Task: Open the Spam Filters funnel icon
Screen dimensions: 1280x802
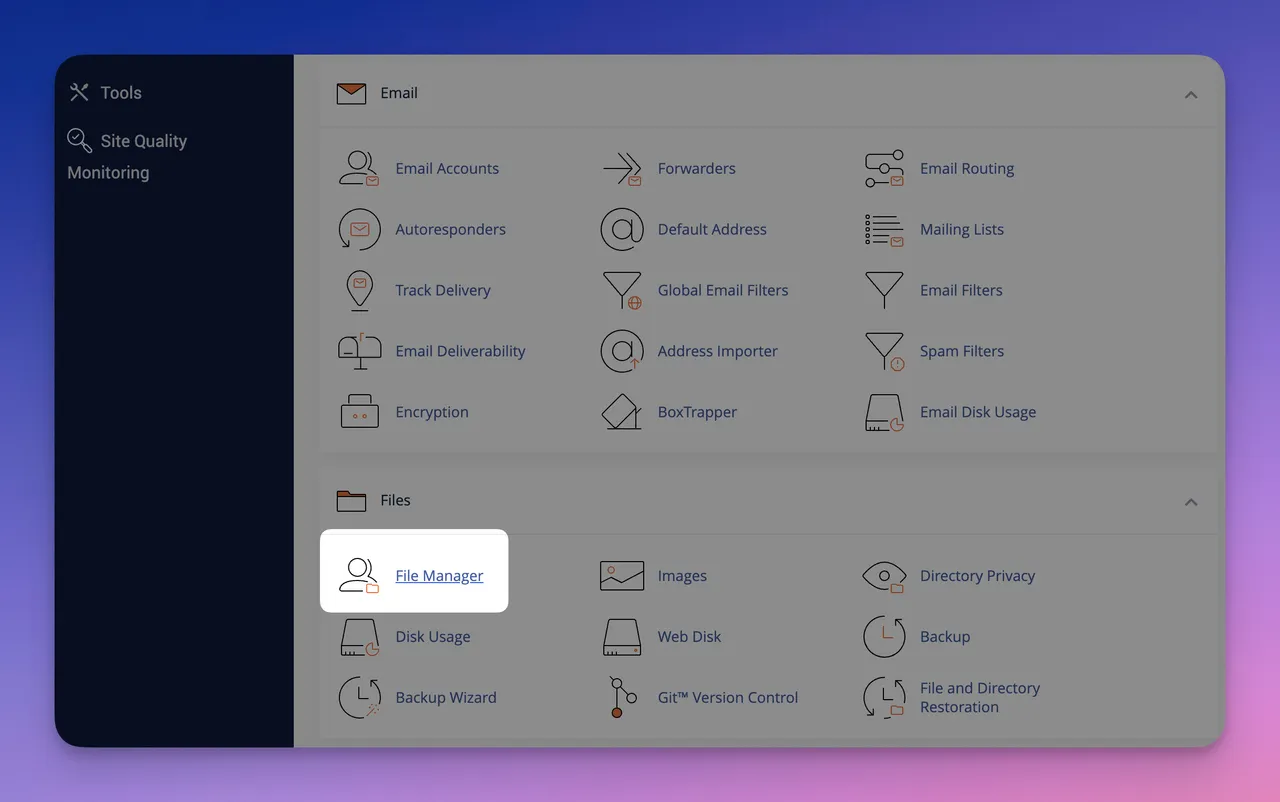Action: pyautogui.click(x=884, y=352)
